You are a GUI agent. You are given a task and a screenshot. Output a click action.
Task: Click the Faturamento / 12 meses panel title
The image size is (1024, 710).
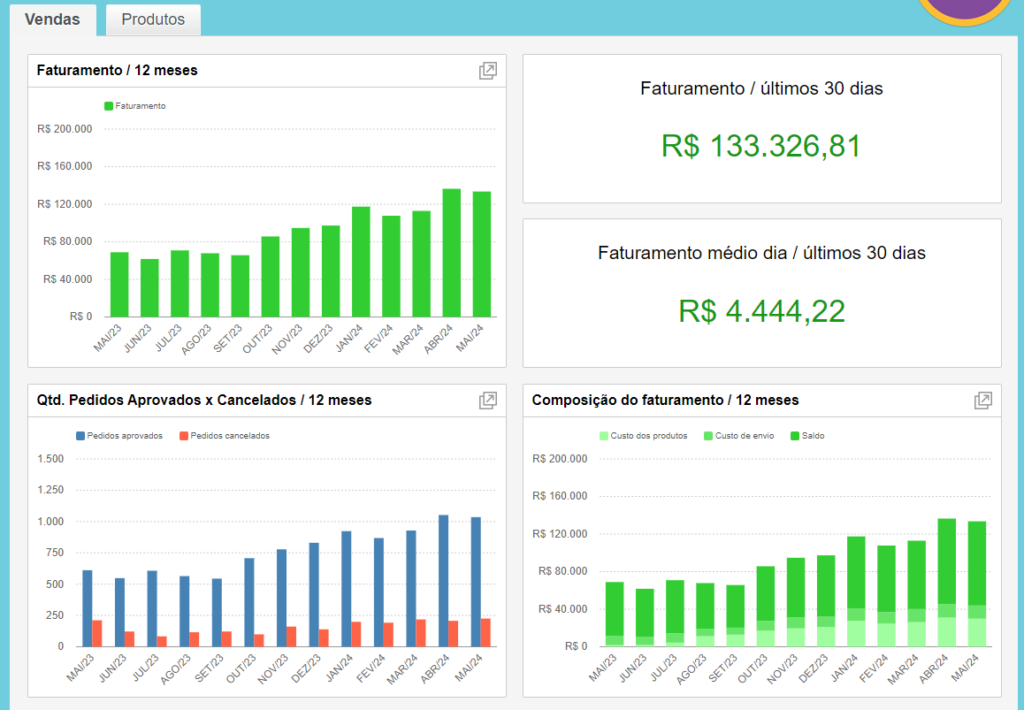tap(117, 71)
